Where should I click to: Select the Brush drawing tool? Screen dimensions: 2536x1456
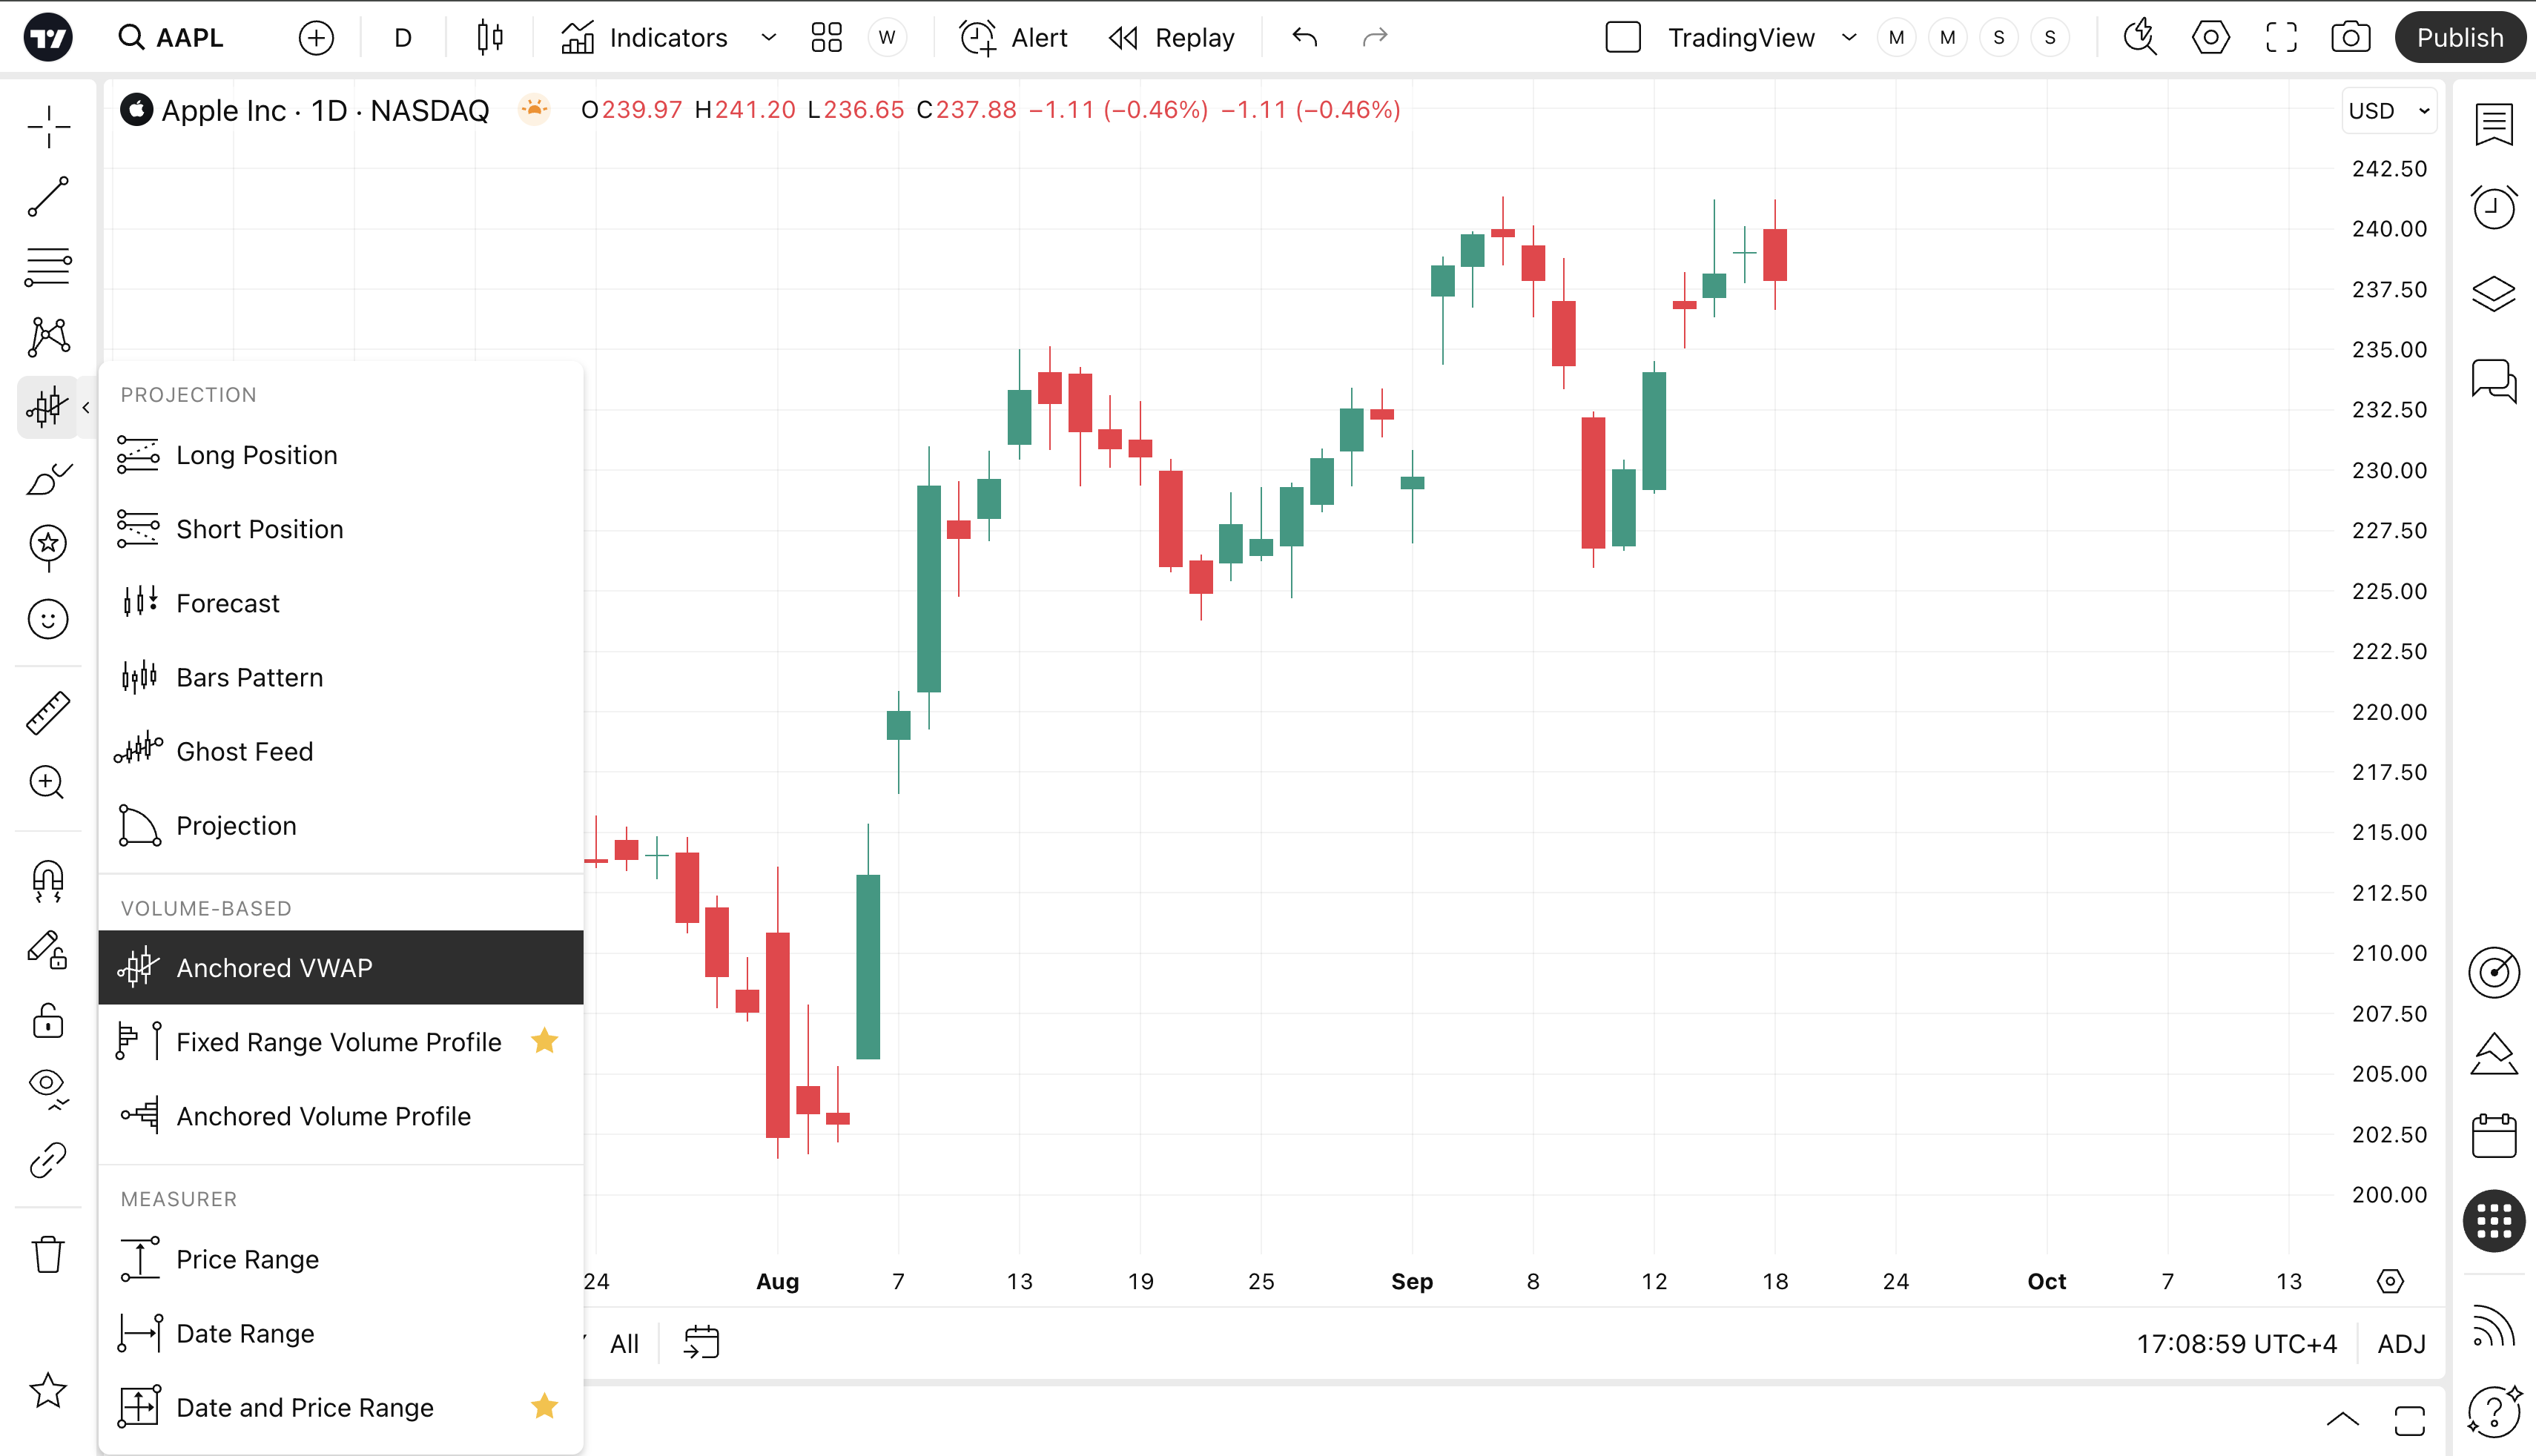[x=48, y=479]
